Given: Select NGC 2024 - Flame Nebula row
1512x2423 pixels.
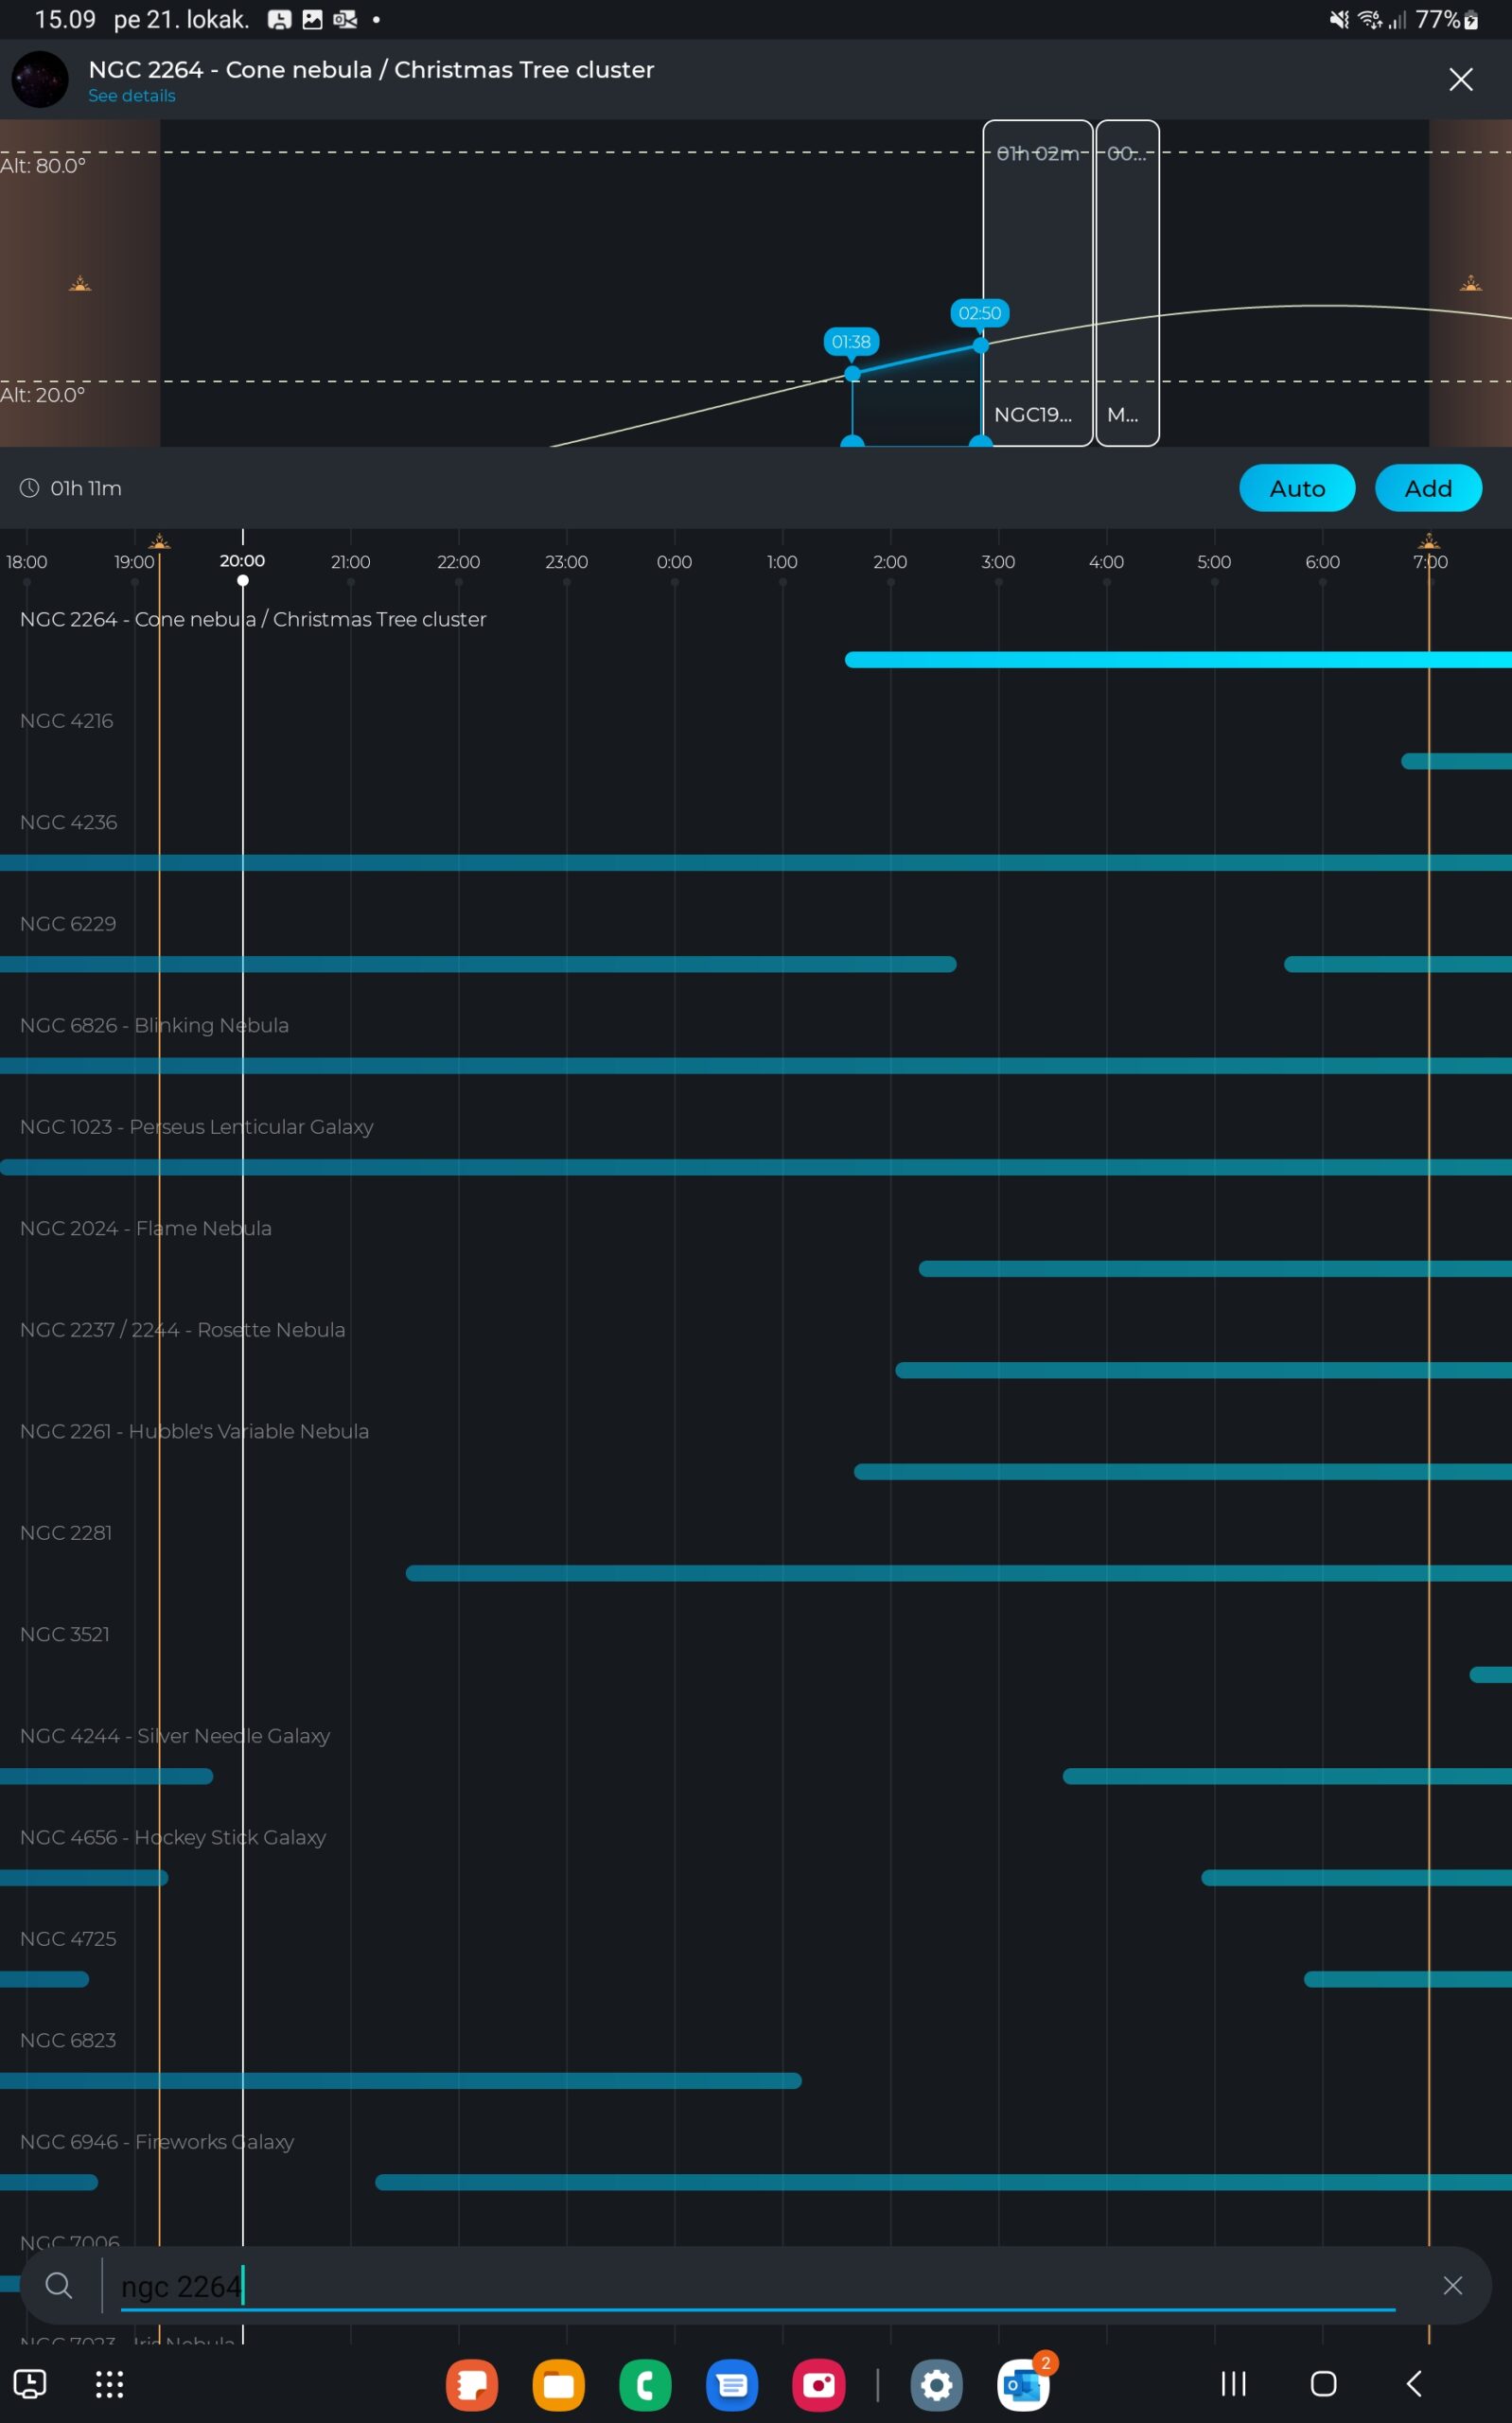Looking at the screenshot, I should tap(146, 1228).
